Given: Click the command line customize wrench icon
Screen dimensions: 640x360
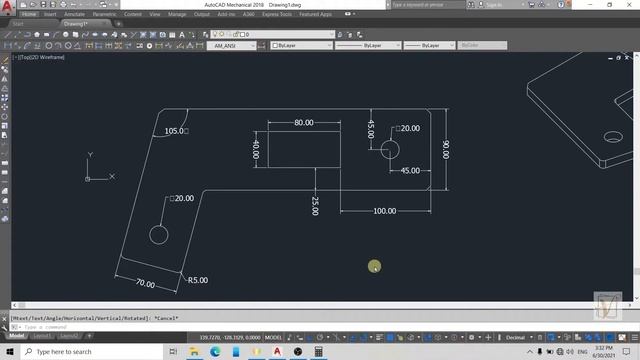Looking at the screenshot, I should click(x=4, y=327).
